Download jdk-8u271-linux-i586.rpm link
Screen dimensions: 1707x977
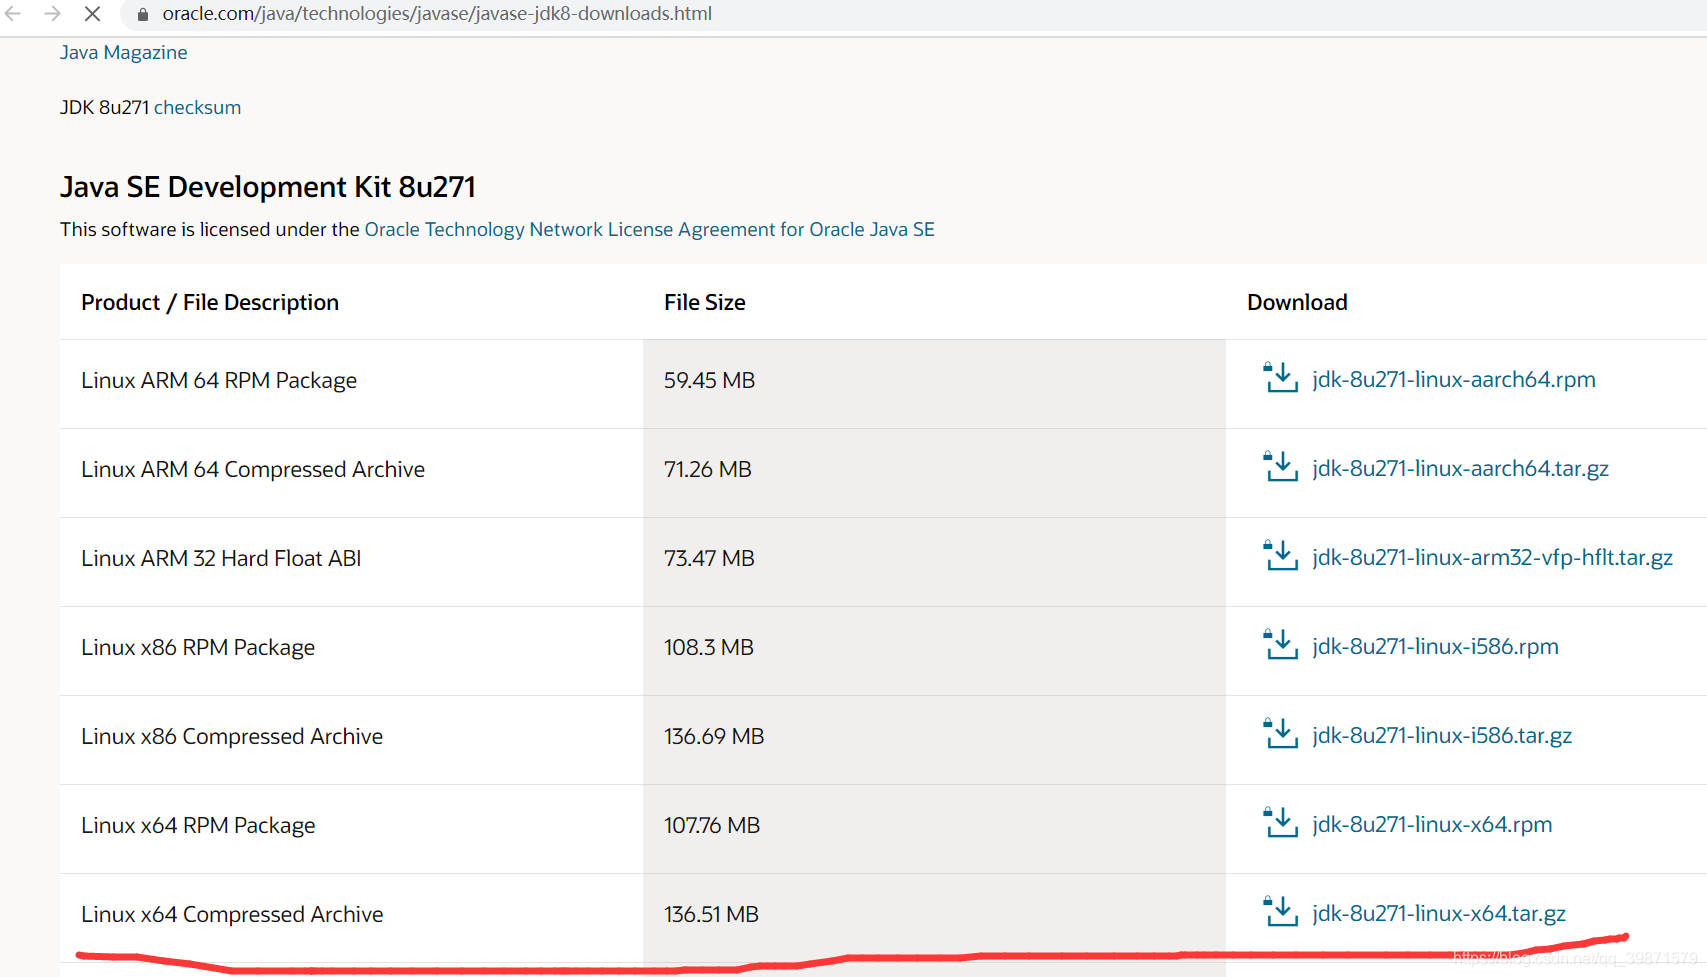(x=1435, y=646)
